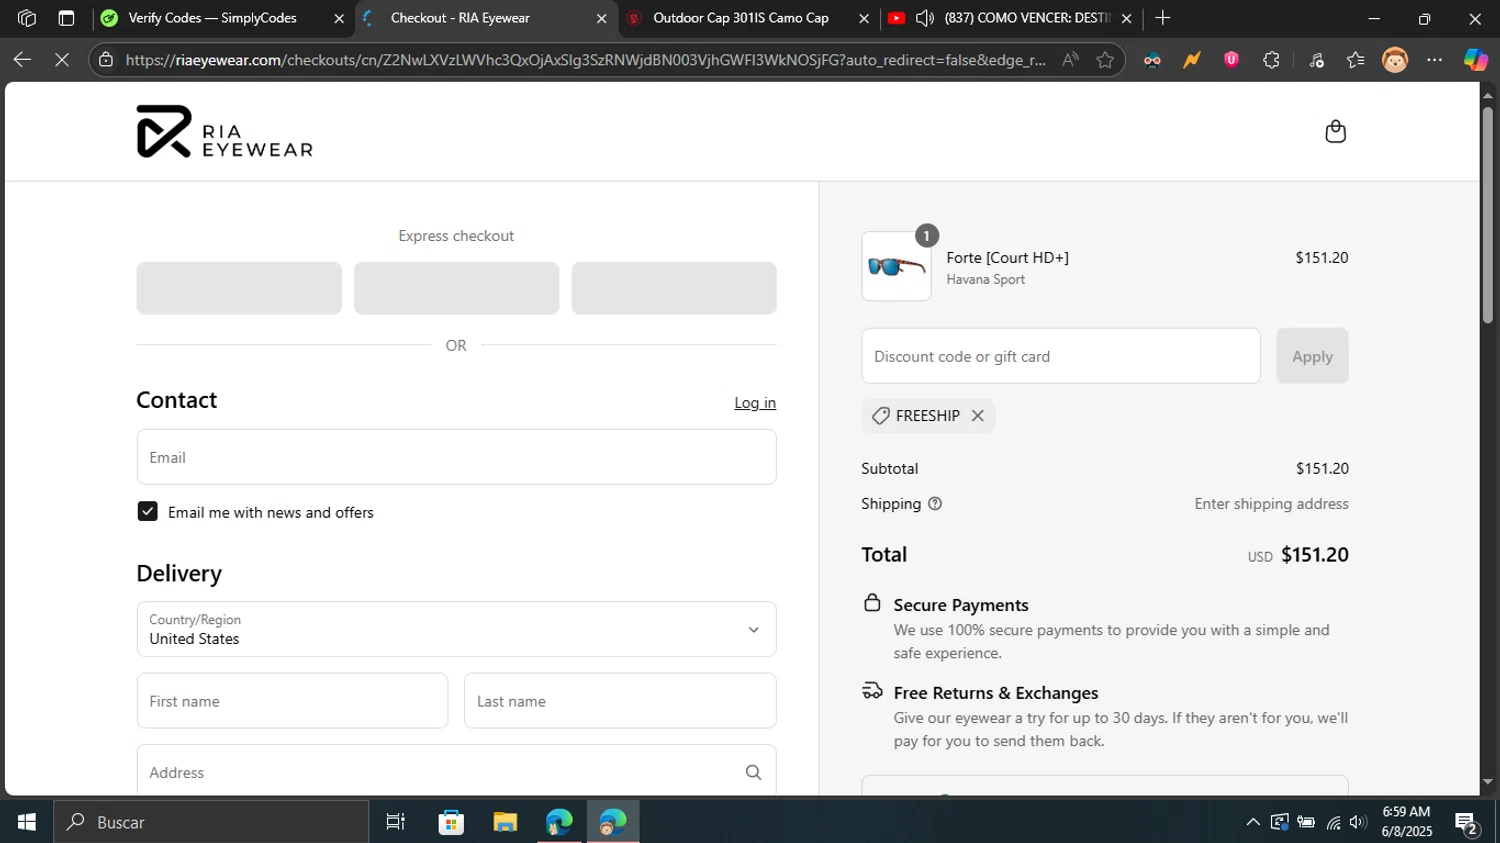1500x843 pixels.
Task: Open Edge Settings and more menu
Action: [x=1435, y=60]
